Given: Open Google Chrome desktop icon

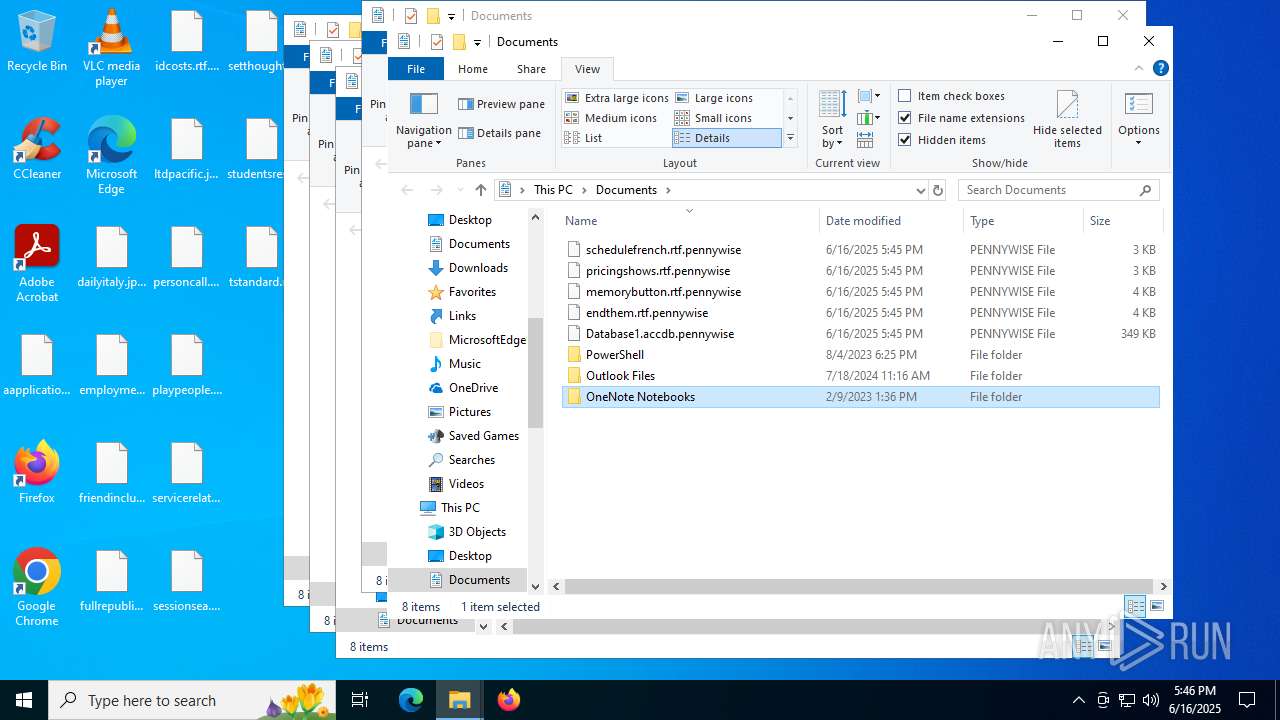Looking at the screenshot, I should click(x=37, y=588).
